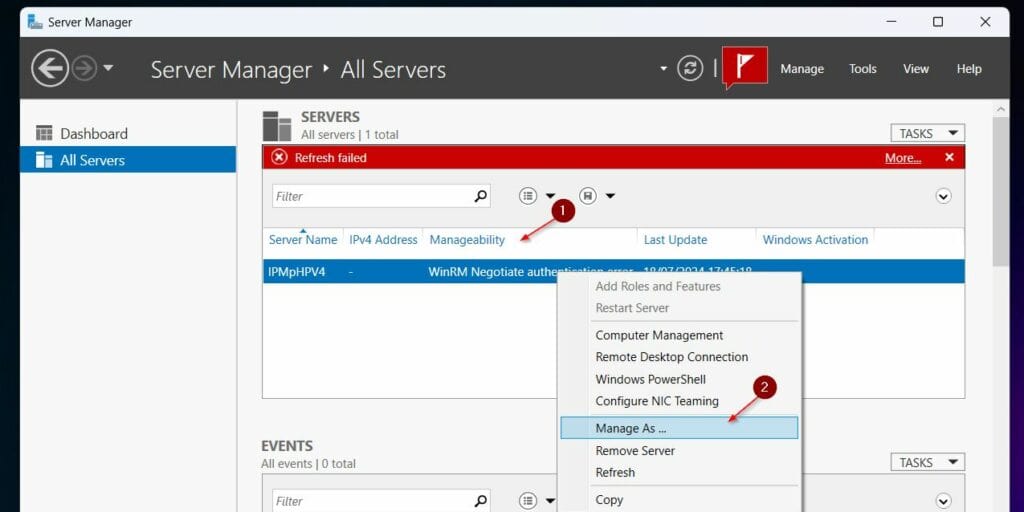Choose Remove Server from context menu
Screen dimensions: 1024x512
[635, 451]
